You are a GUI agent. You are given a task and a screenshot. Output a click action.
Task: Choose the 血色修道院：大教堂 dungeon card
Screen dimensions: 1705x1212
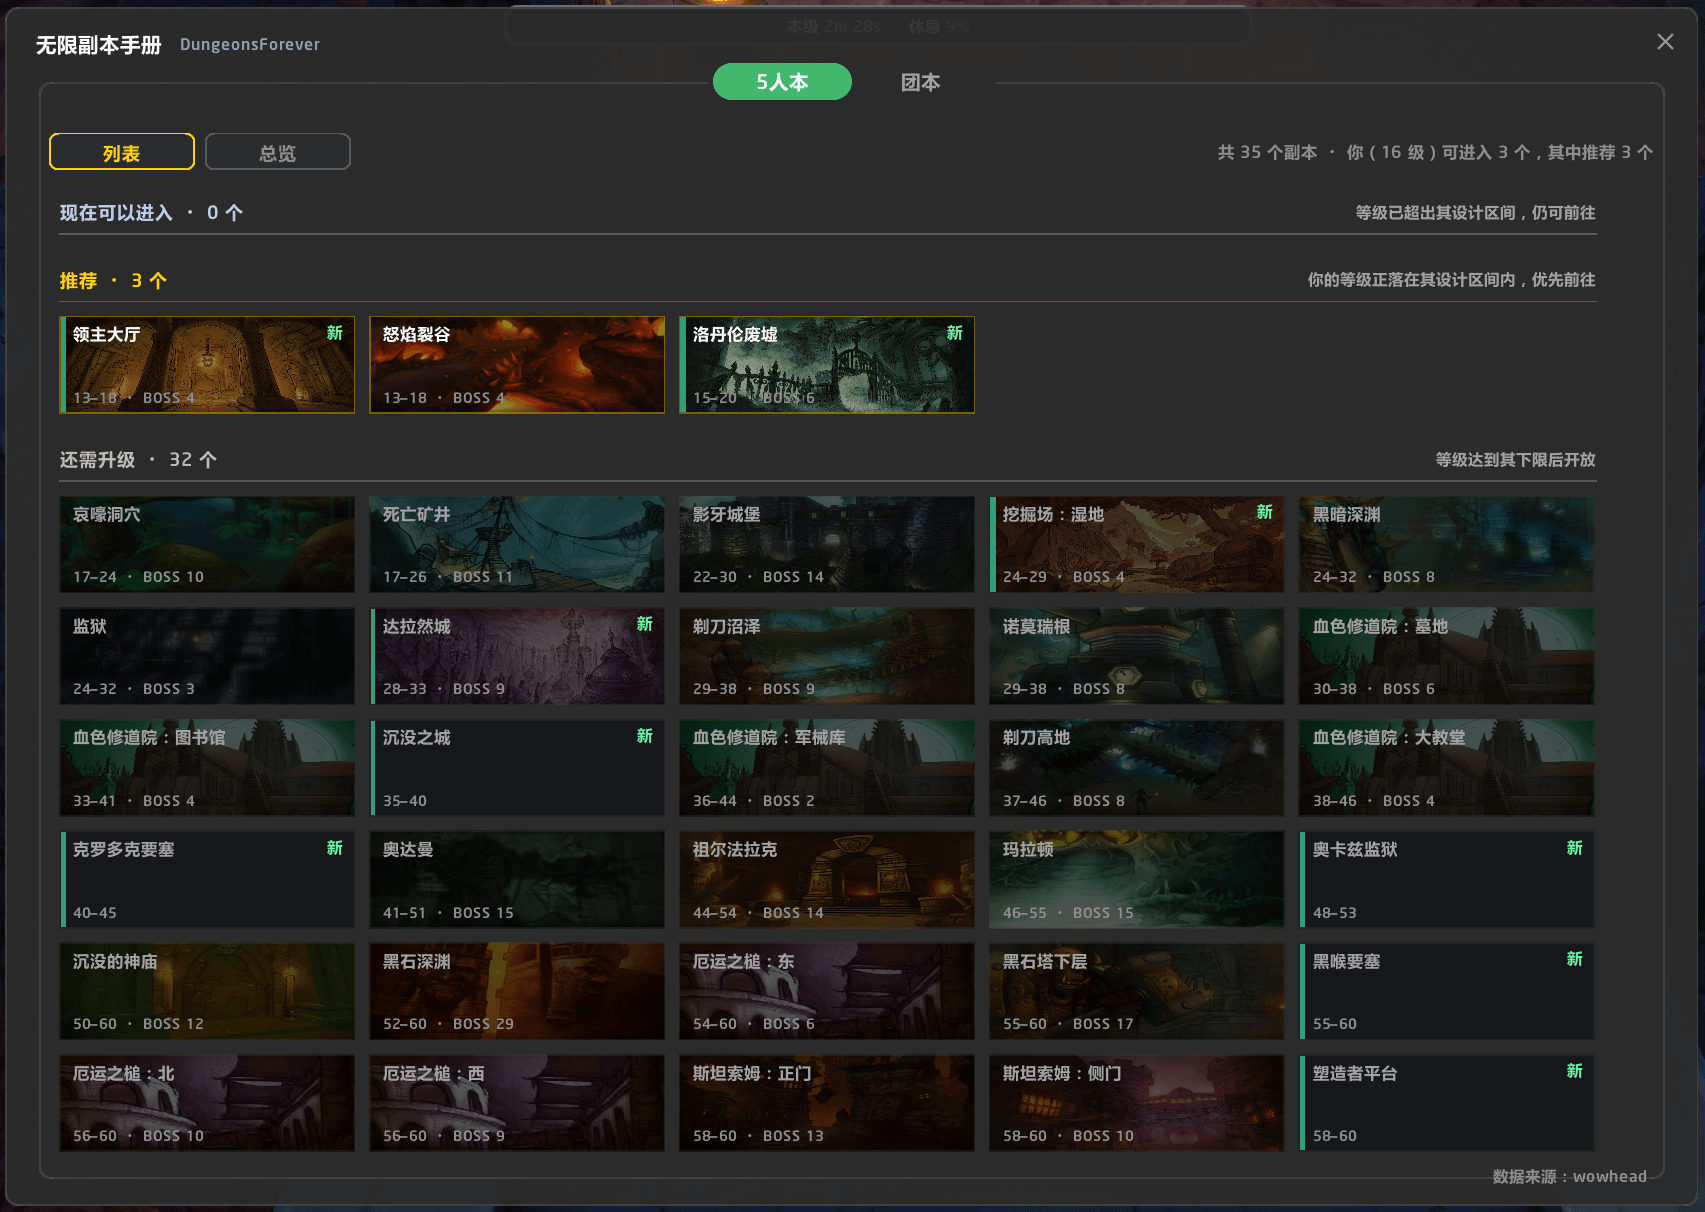[x=1447, y=768]
